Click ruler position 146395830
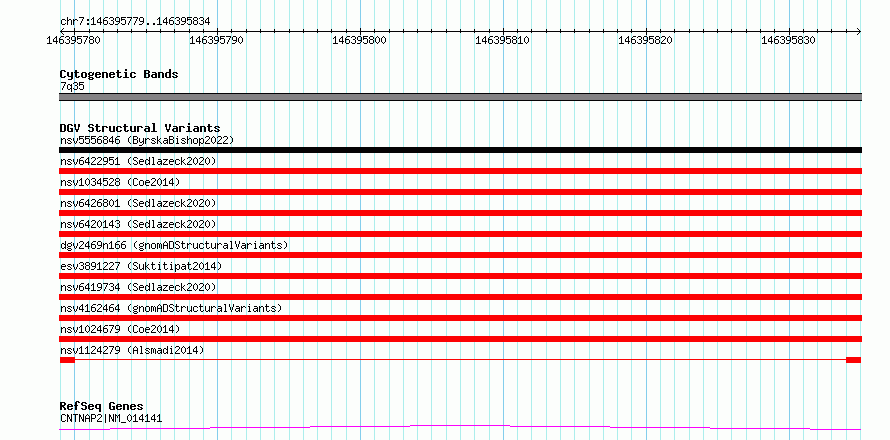890x440 pixels. pos(790,40)
